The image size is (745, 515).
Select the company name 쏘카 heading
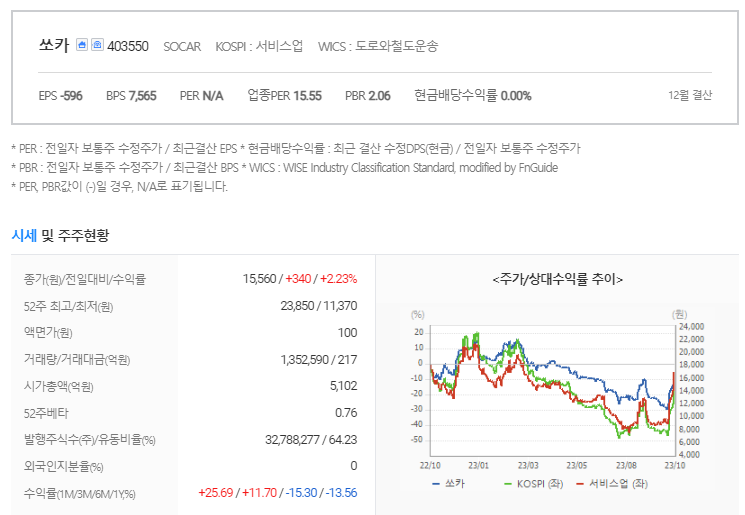[x=54, y=45]
